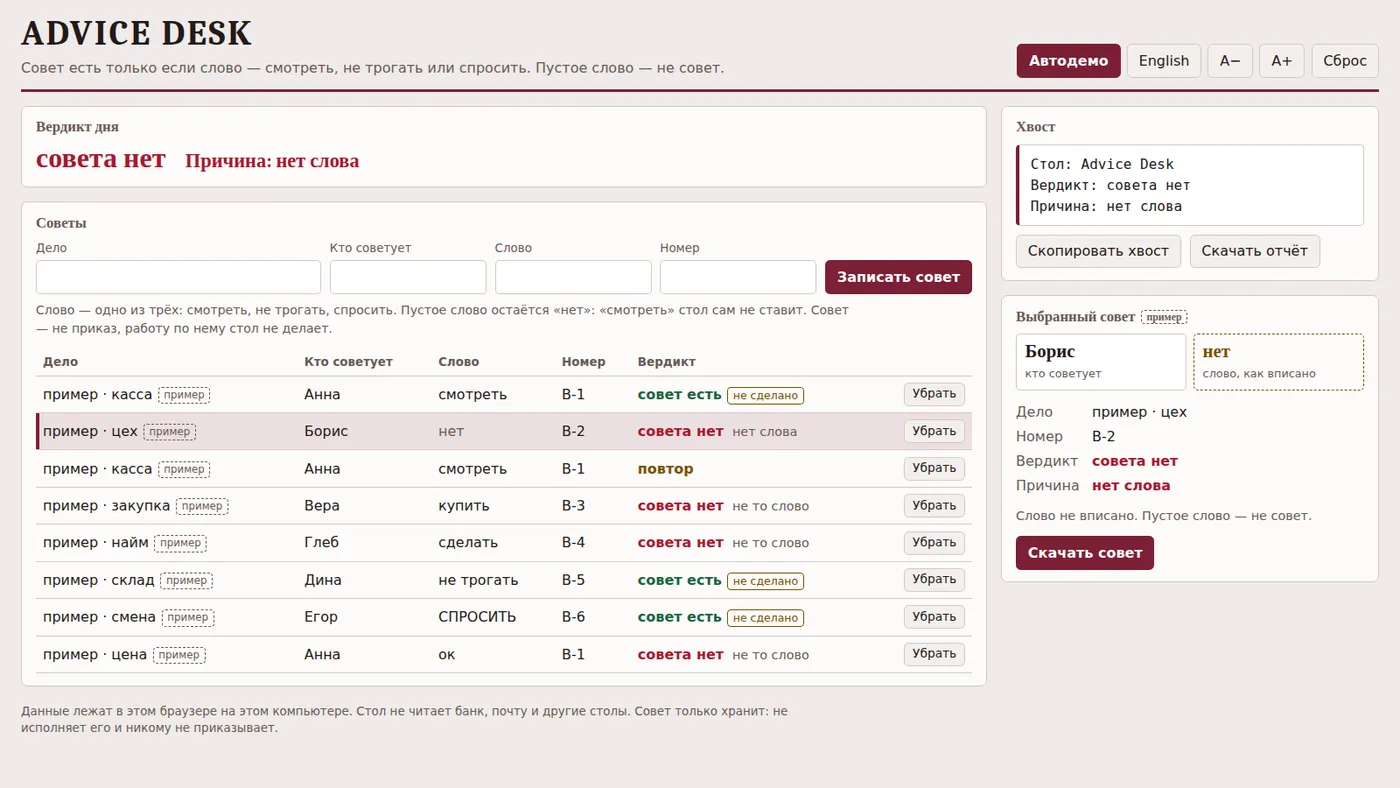Viewport: 1400px width, 788px height.
Task: Select the пример · закупка row
Action: coord(504,506)
